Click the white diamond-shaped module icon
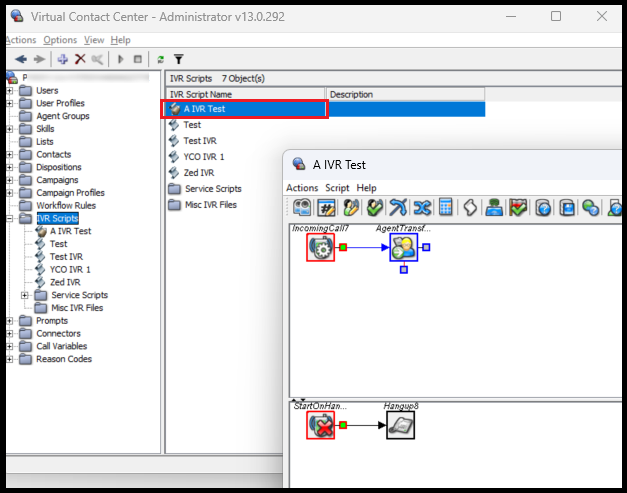 [x=470, y=208]
